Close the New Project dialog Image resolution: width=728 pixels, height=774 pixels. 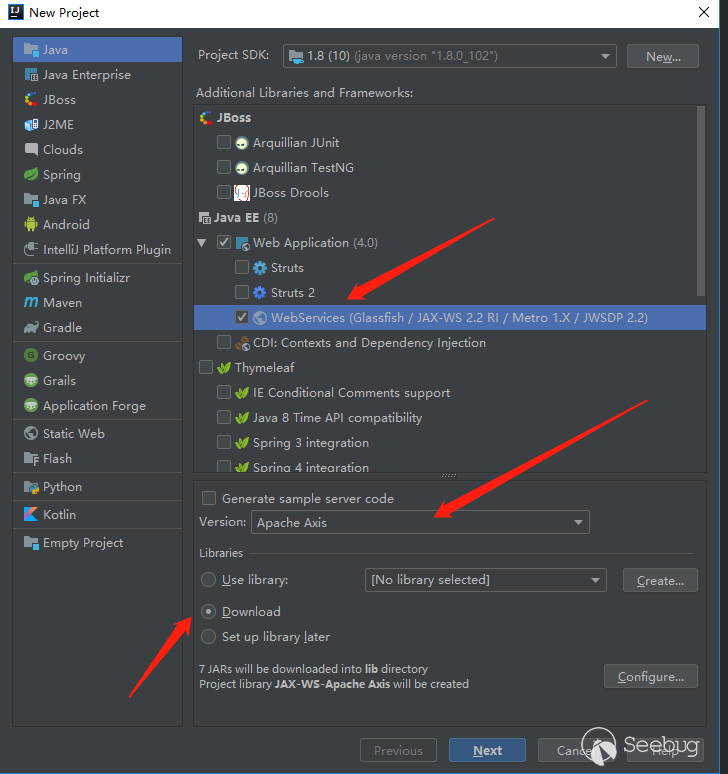[704, 12]
